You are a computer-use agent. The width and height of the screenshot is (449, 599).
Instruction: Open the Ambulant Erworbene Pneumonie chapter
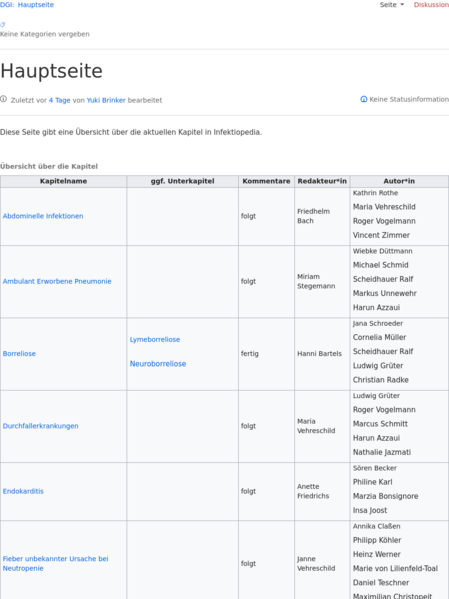[x=57, y=282]
